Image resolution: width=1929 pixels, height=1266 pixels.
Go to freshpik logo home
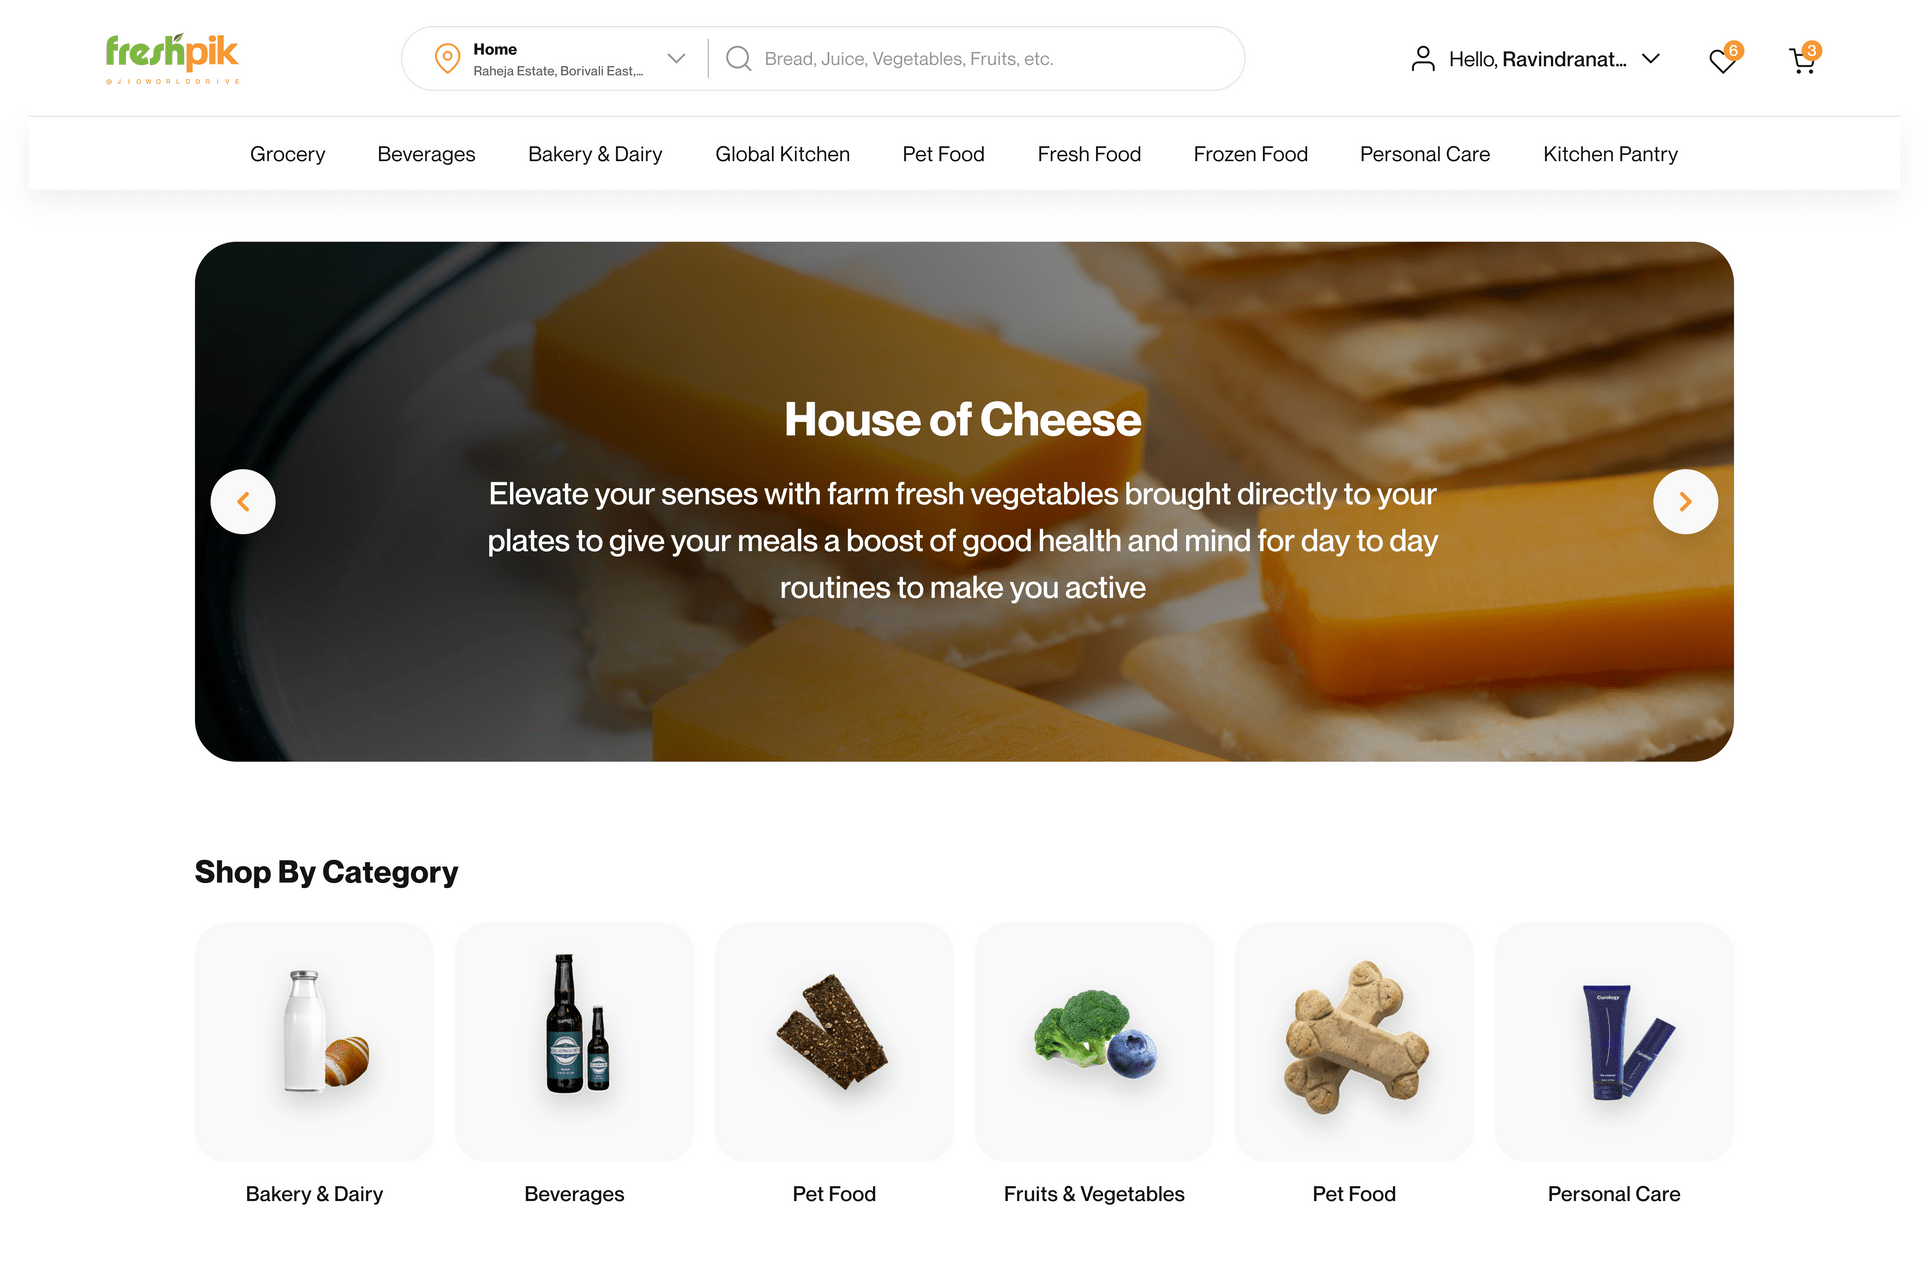[172, 59]
